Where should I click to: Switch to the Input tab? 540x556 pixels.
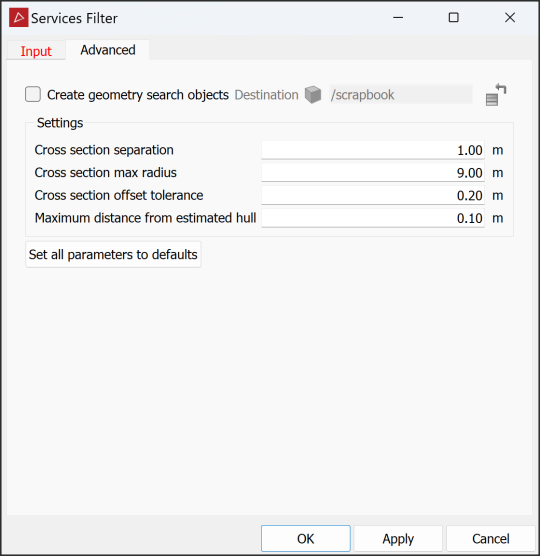(36, 51)
